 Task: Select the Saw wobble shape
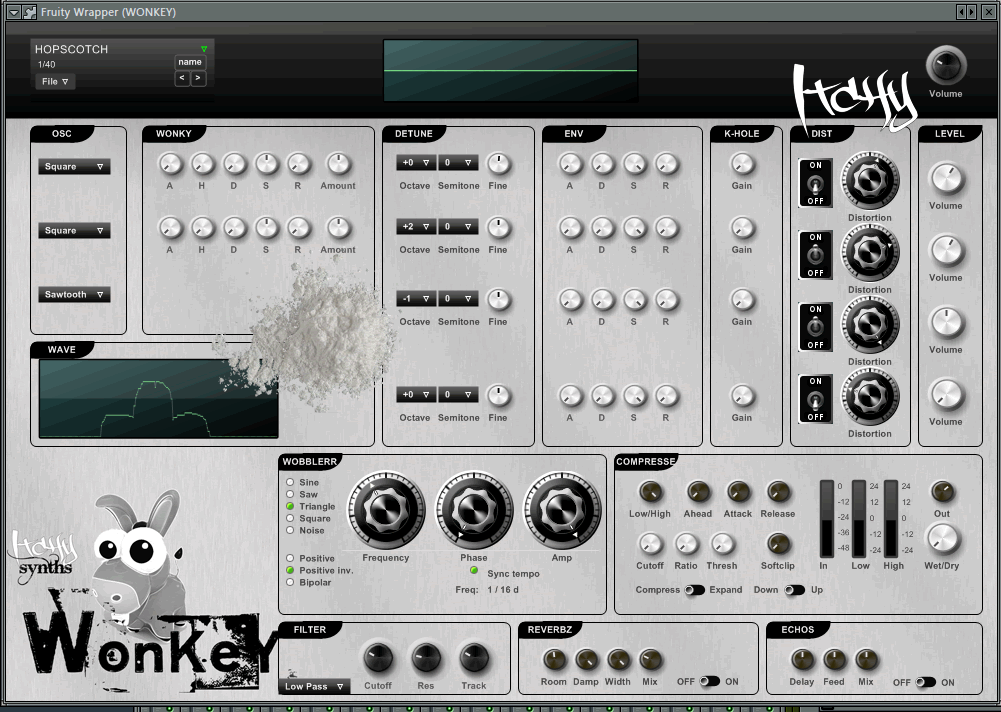pos(290,494)
